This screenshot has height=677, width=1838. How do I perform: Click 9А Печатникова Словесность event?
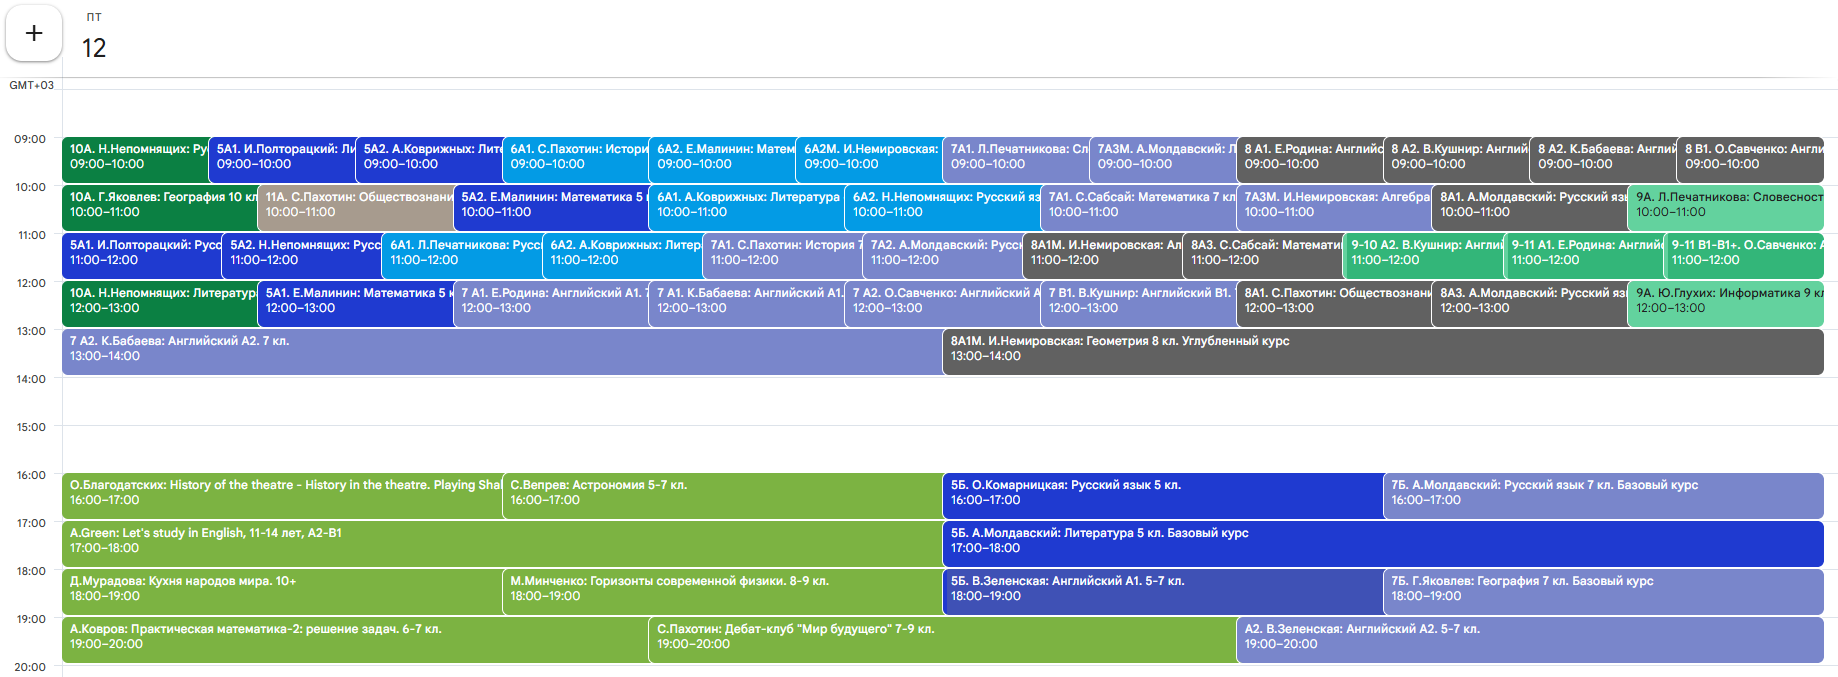[x=1725, y=205]
